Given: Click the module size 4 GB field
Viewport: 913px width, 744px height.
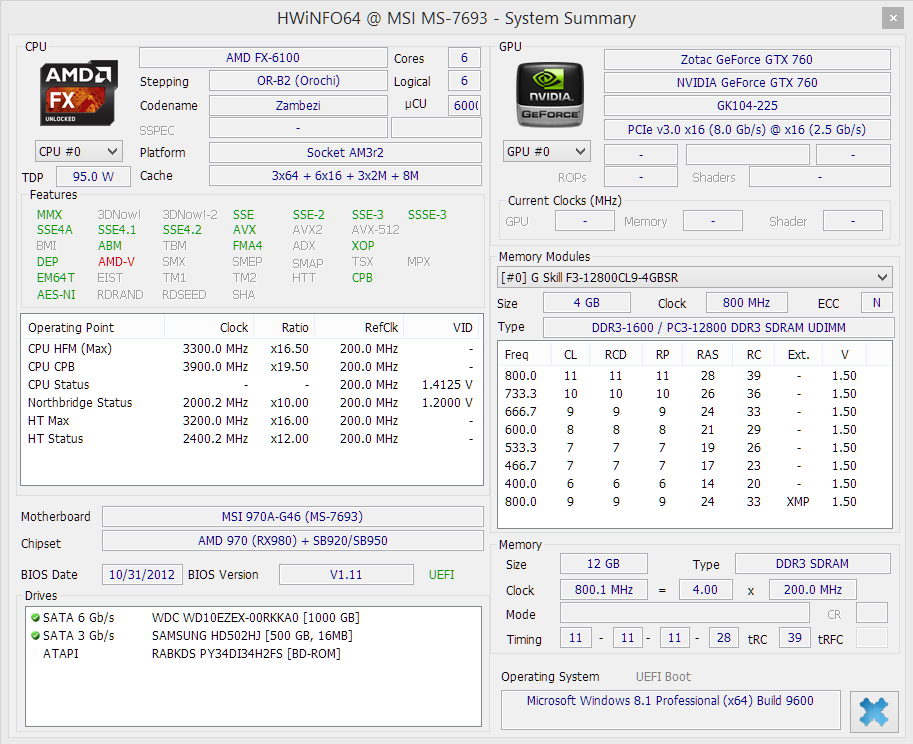Looking at the screenshot, I should tap(586, 303).
